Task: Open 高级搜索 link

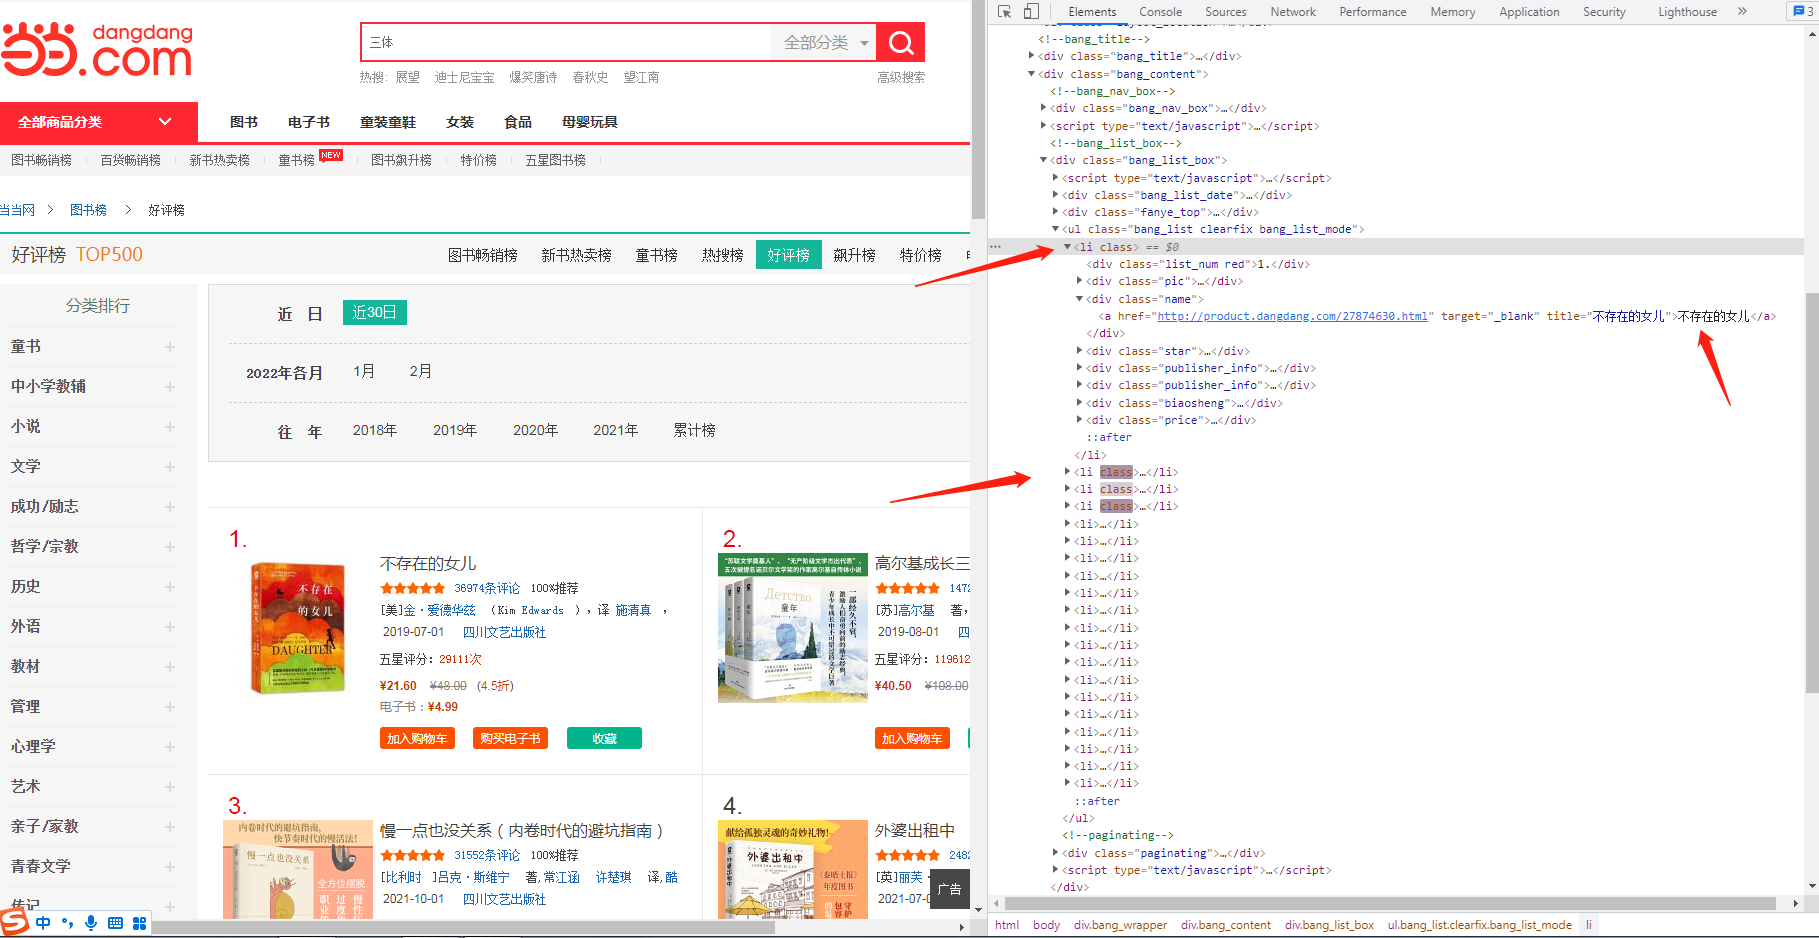Action: 901,77
